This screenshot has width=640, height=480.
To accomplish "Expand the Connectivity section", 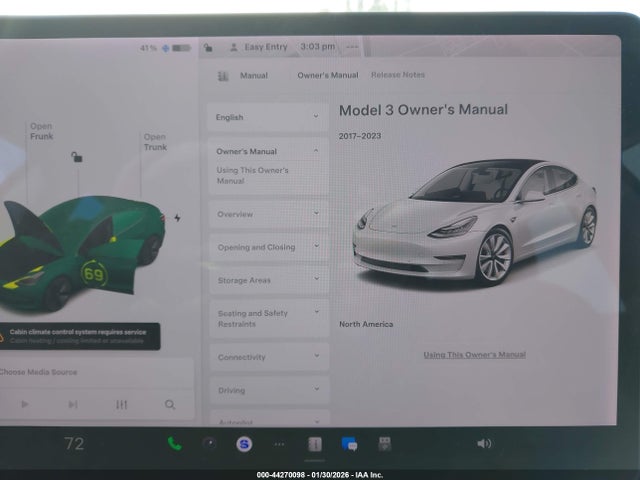I will pyautogui.click(x=267, y=357).
